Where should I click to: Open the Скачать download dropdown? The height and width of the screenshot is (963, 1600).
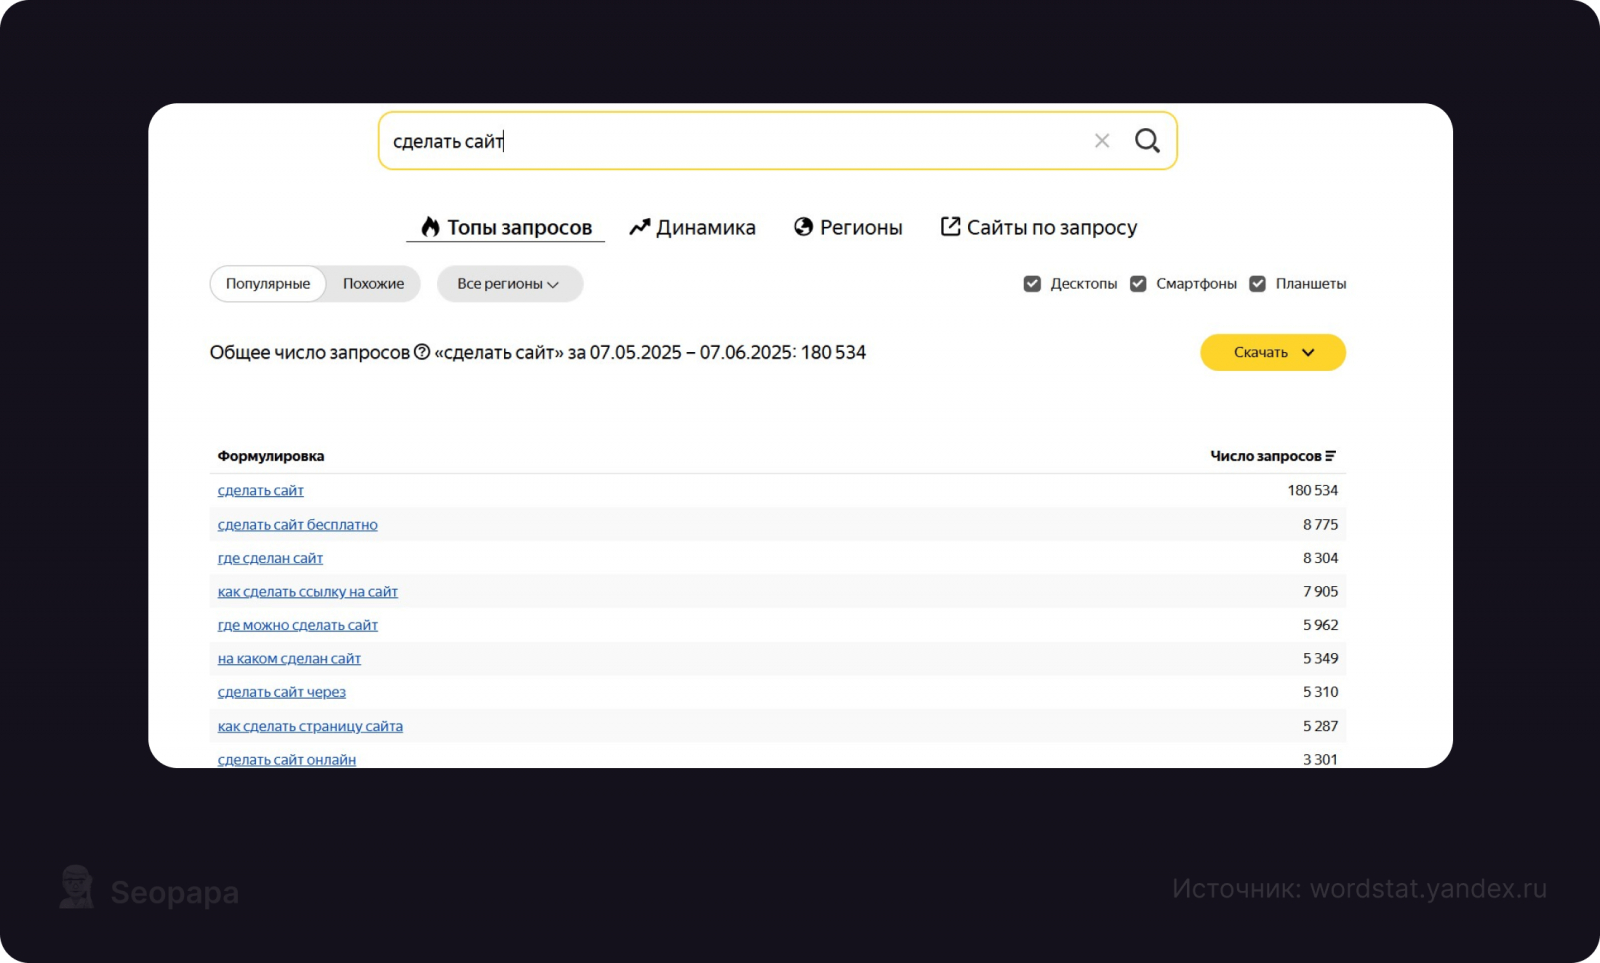point(1273,352)
